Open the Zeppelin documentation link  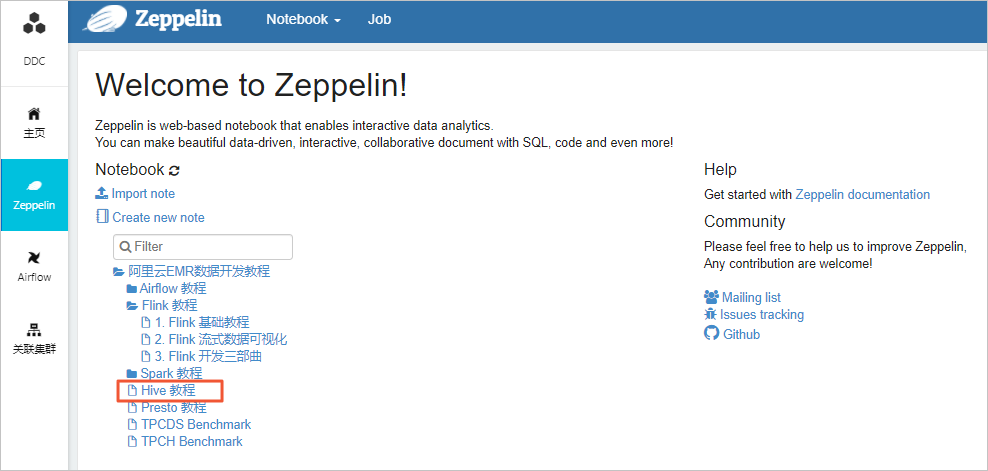click(x=863, y=194)
